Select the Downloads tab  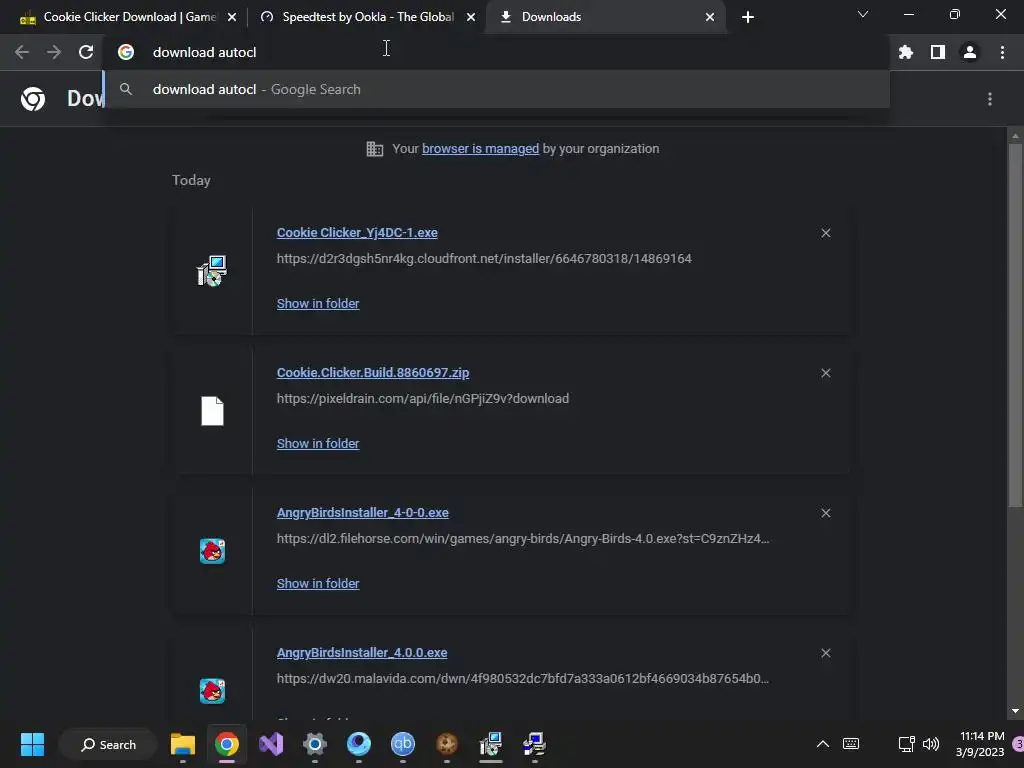coord(605,17)
